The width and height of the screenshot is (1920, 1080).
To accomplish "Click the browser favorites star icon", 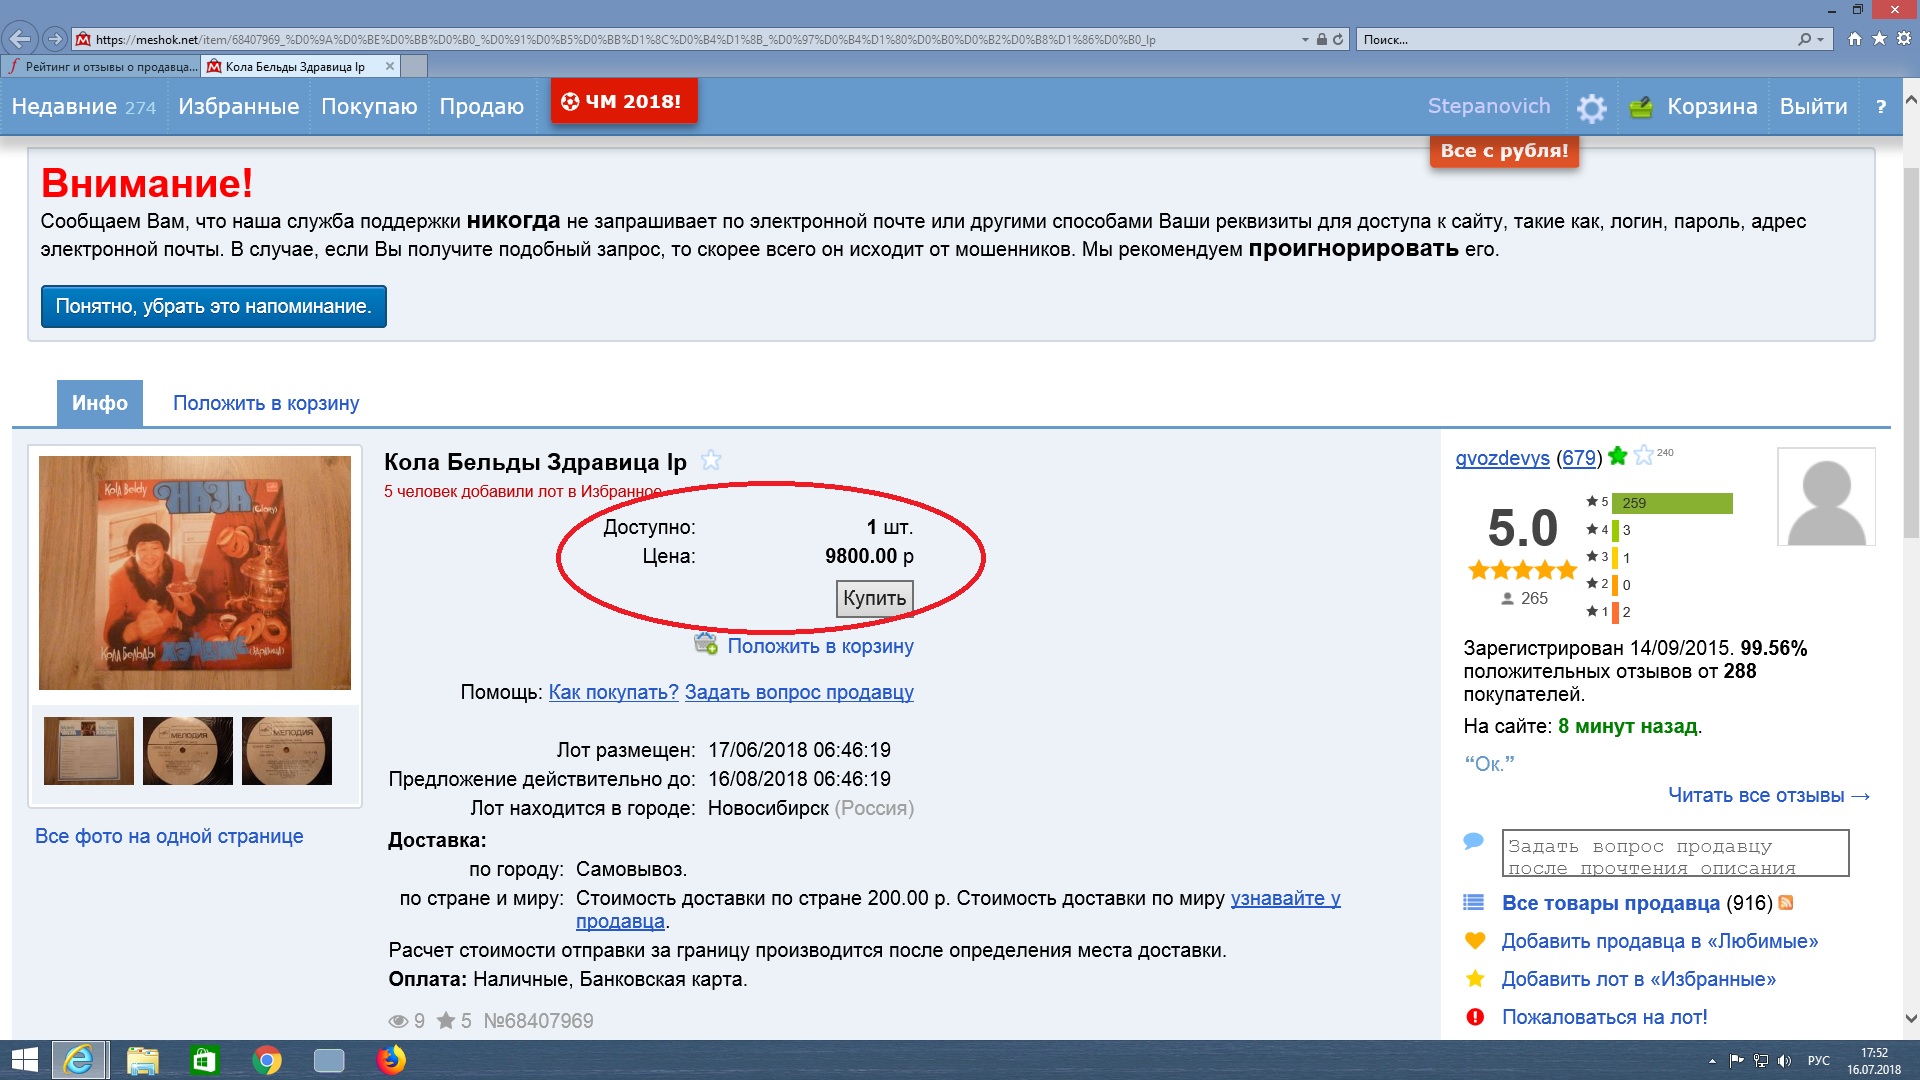I will tap(1879, 39).
